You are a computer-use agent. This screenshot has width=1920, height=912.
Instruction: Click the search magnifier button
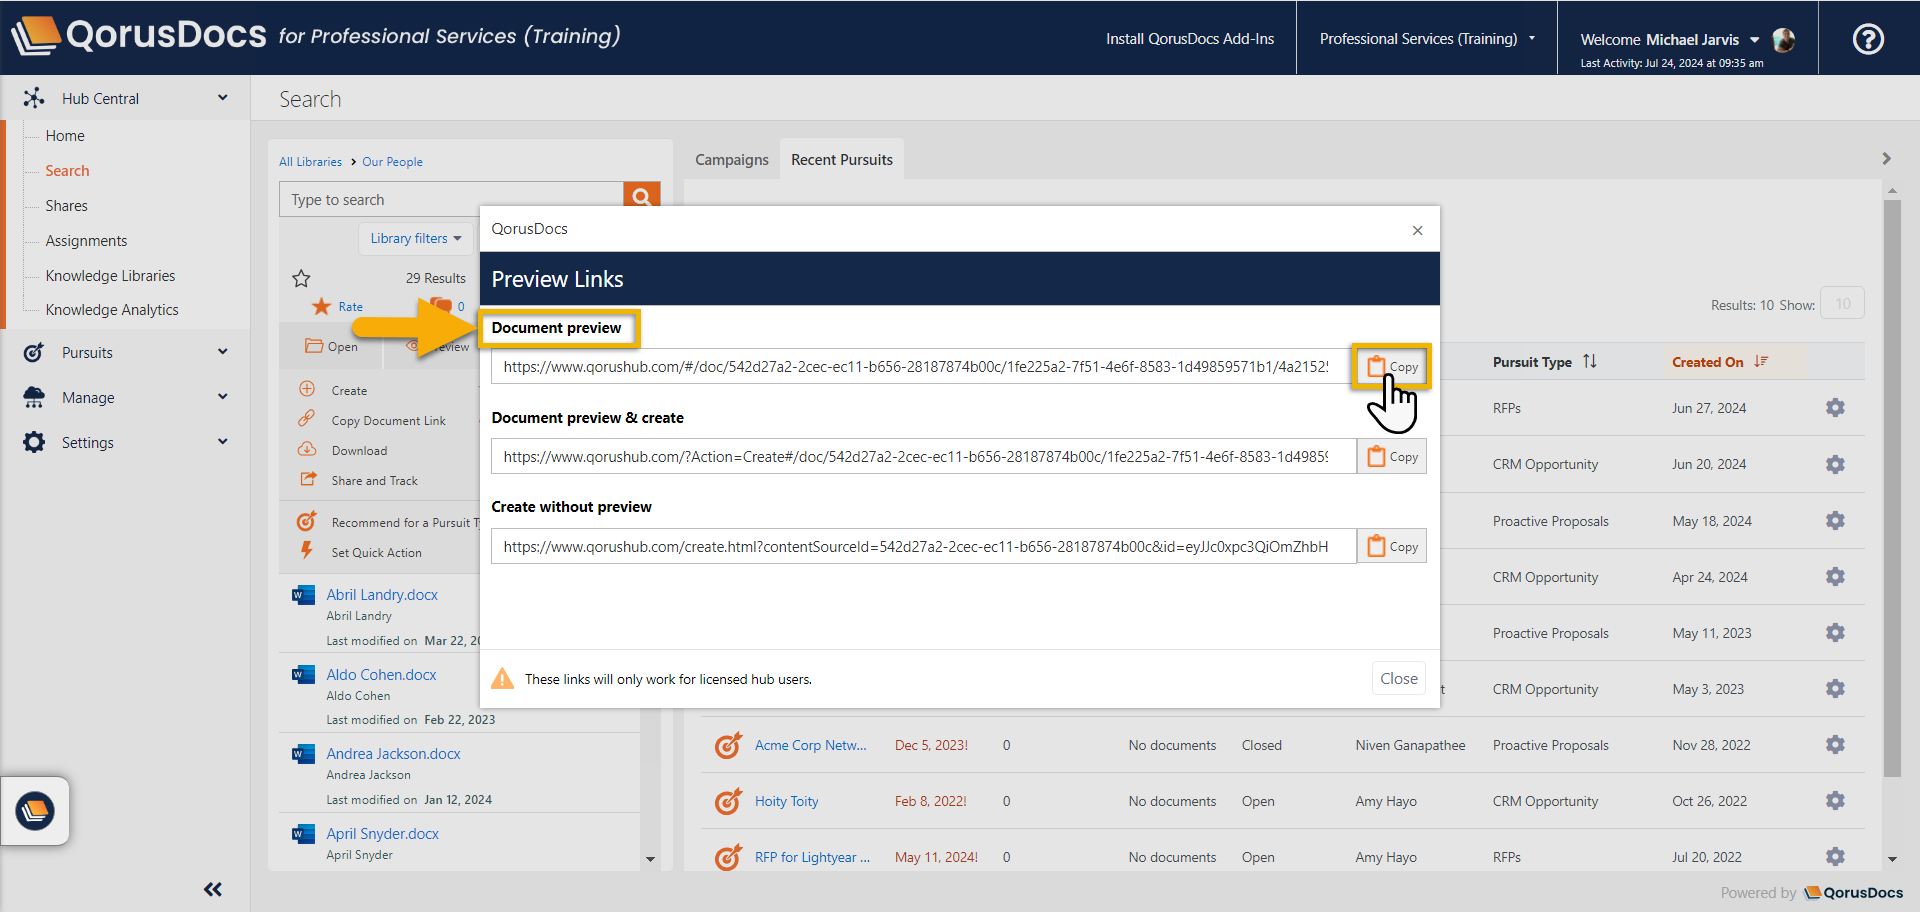tap(641, 196)
